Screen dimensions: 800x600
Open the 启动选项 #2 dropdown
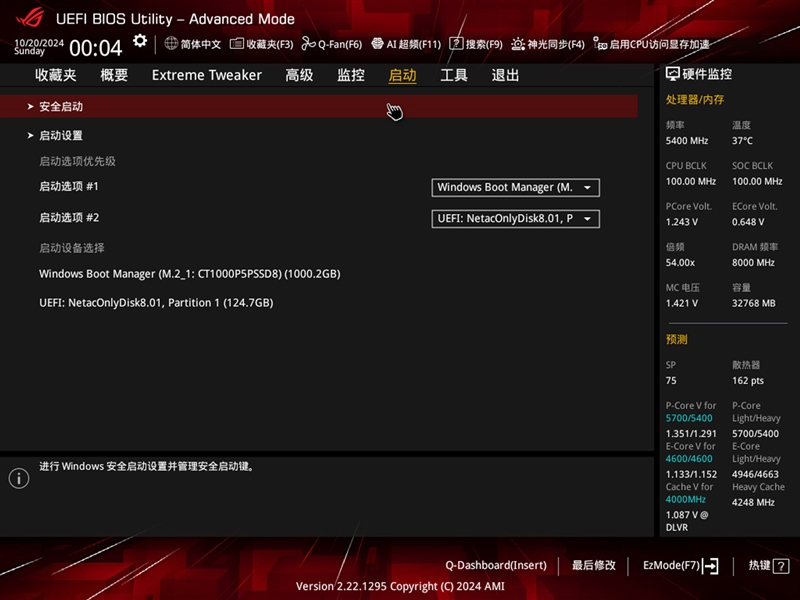tap(514, 219)
